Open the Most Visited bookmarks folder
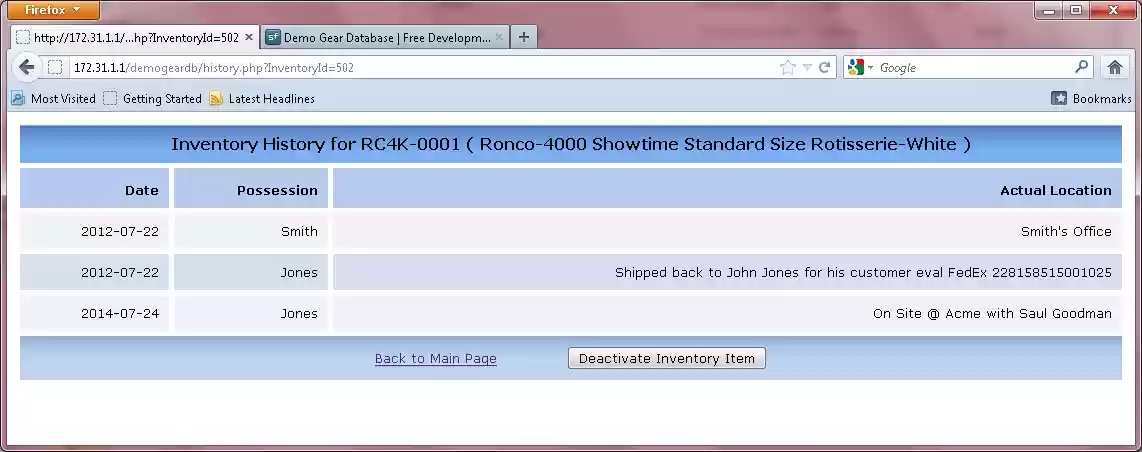This screenshot has width=1142, height=452. 54,98
